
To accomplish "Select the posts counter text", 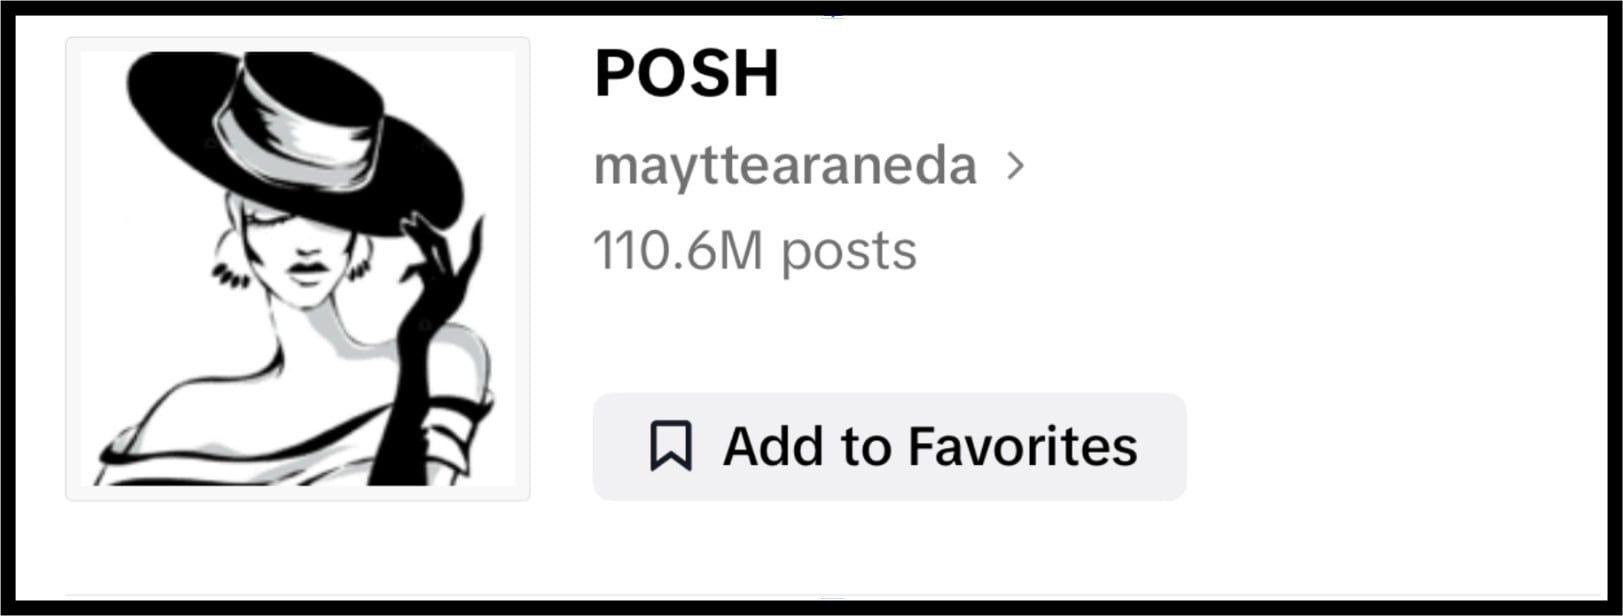I will point(755,251).
